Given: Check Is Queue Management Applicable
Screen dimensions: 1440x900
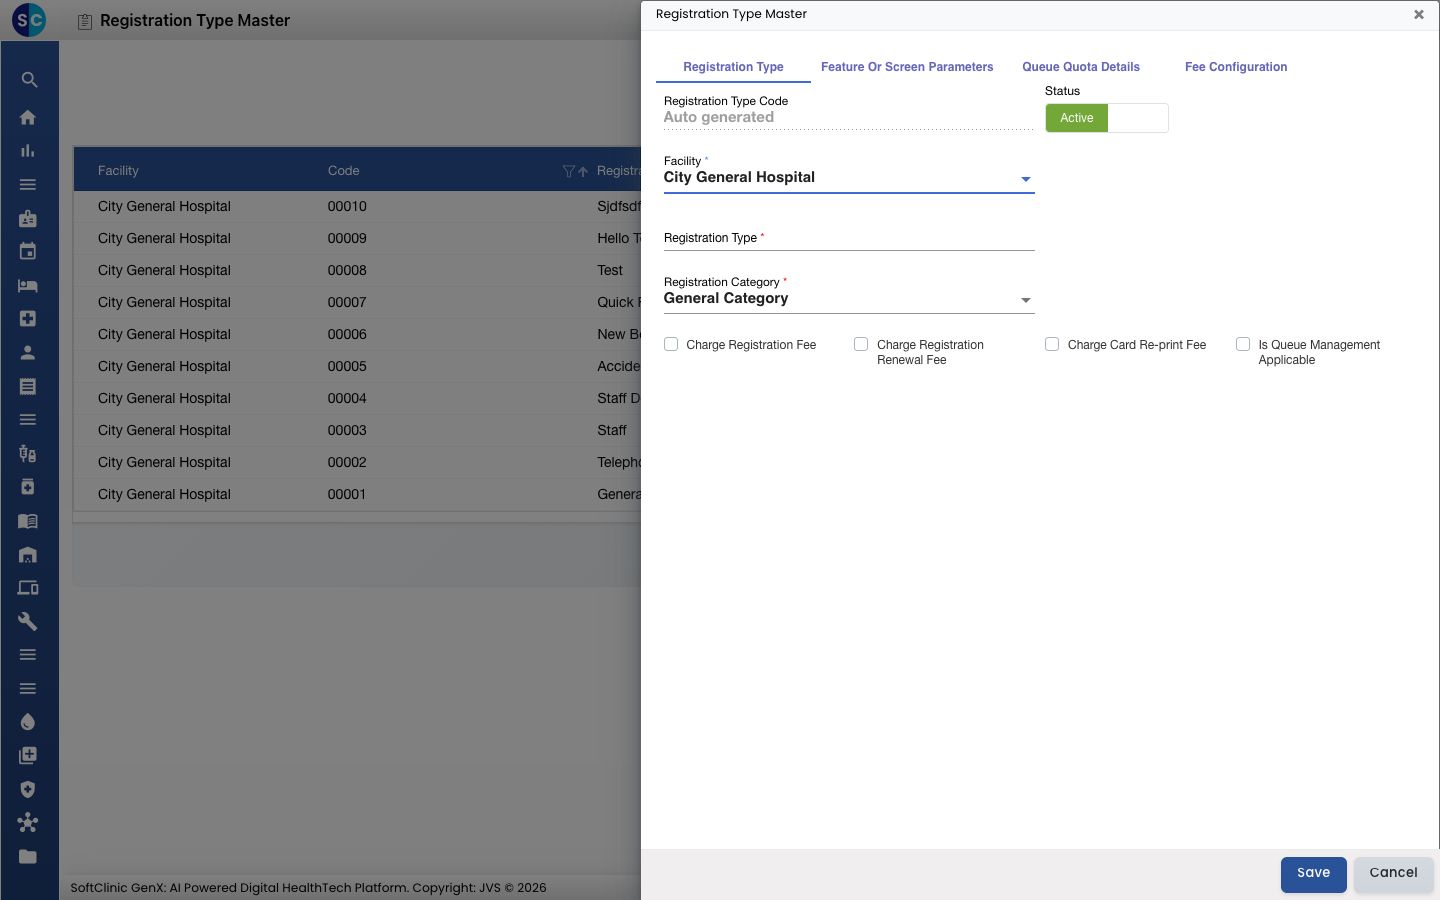Looking at the screenshot, I should click(1243, 344).
